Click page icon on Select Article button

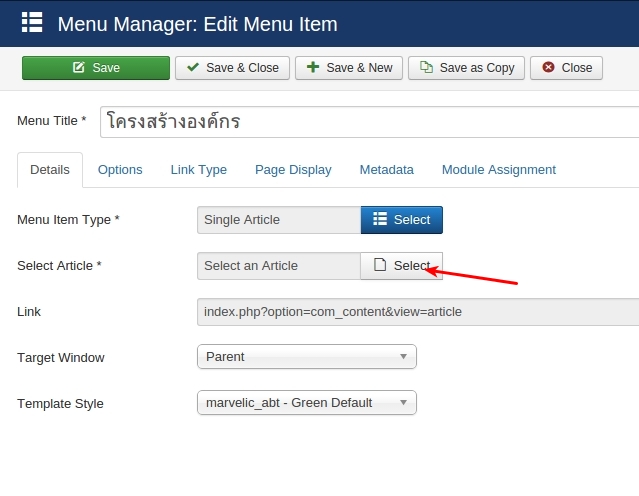click(380, 265)
